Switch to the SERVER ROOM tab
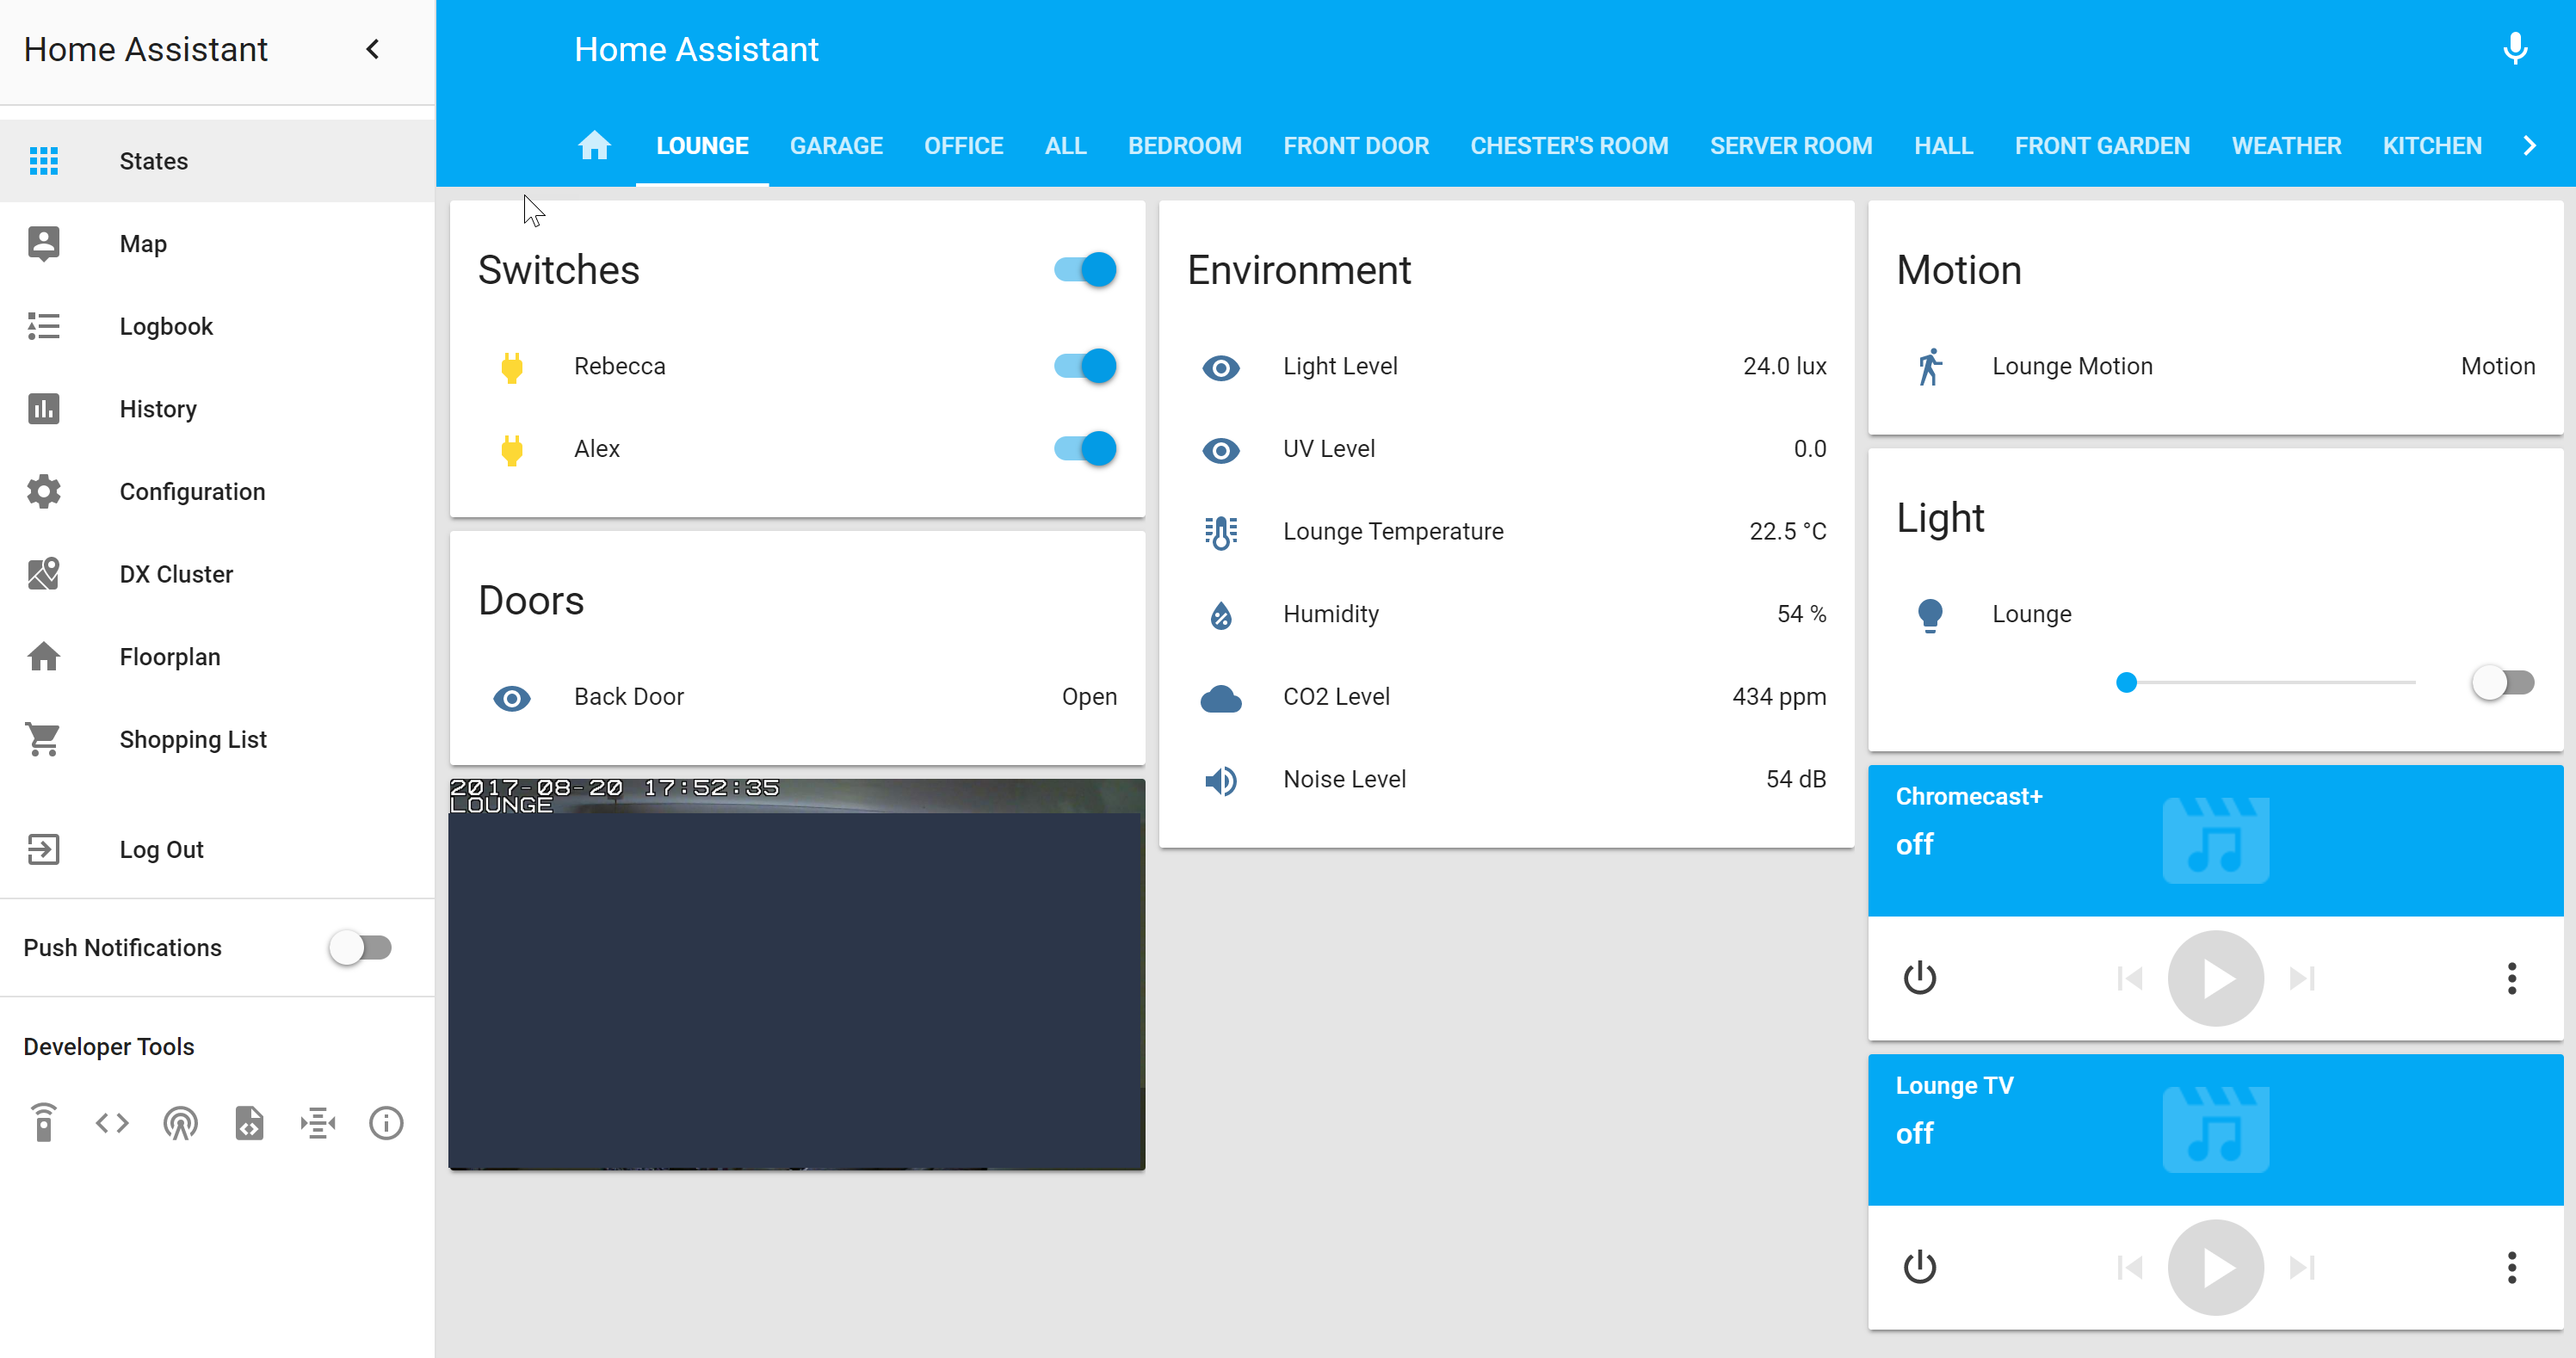 point(1790,146)
